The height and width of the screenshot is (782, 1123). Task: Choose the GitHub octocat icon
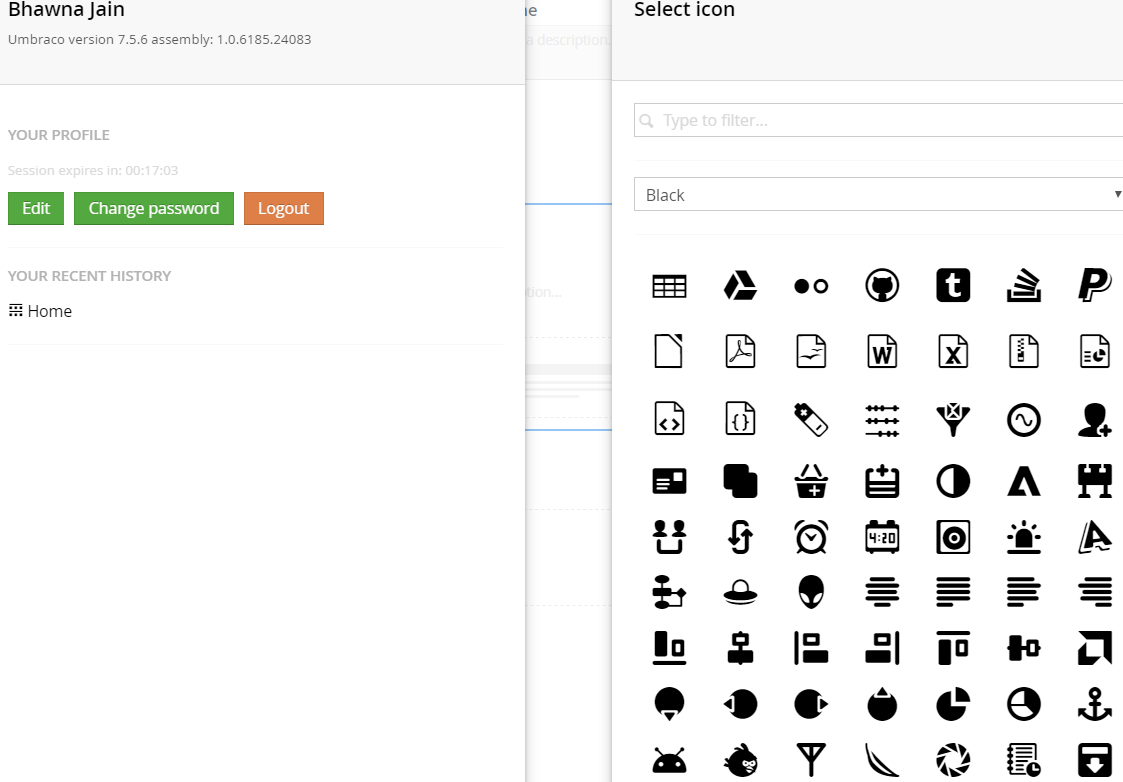point(882,286)
